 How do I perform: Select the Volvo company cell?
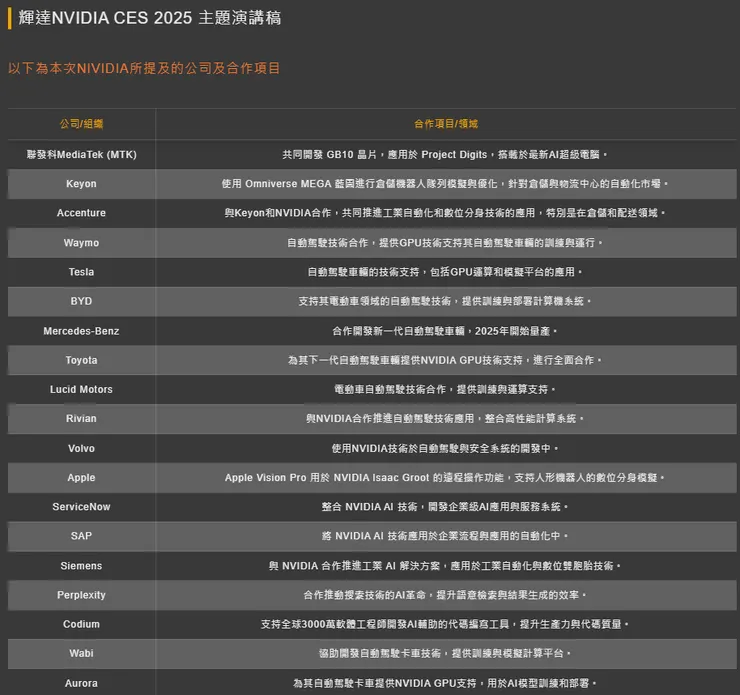(81, 448)
